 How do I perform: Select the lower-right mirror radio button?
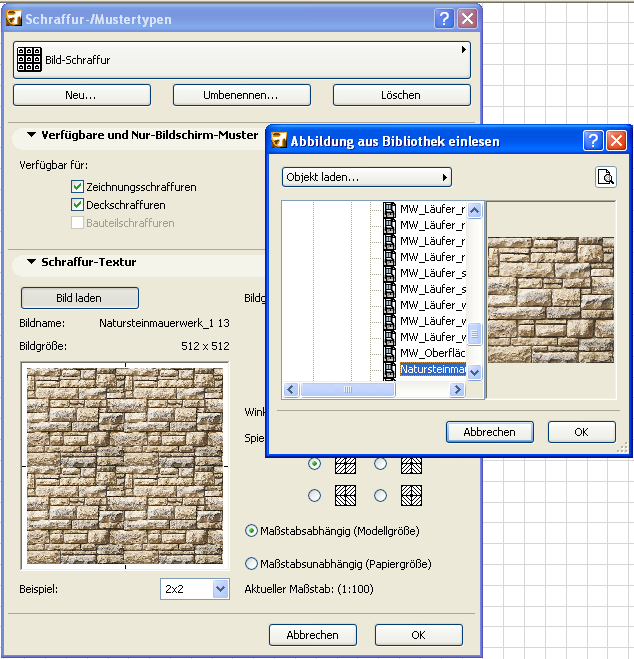(380, 496)
